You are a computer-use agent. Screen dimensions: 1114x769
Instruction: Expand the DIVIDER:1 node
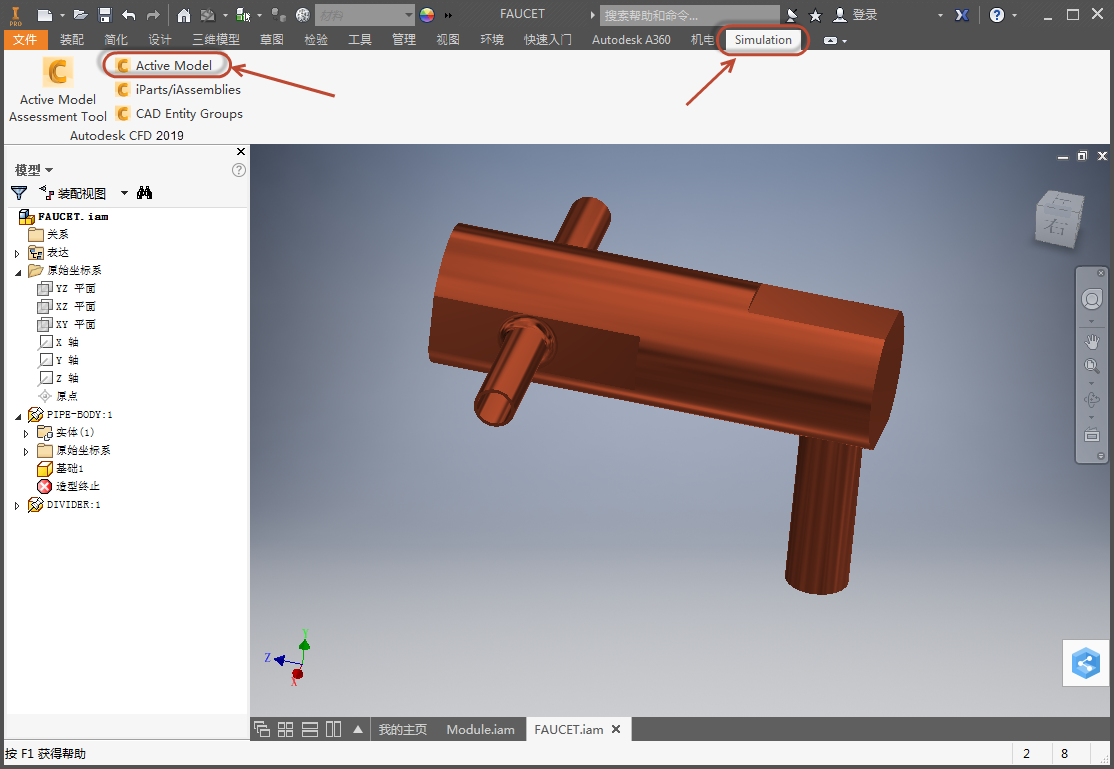(17, 505)
